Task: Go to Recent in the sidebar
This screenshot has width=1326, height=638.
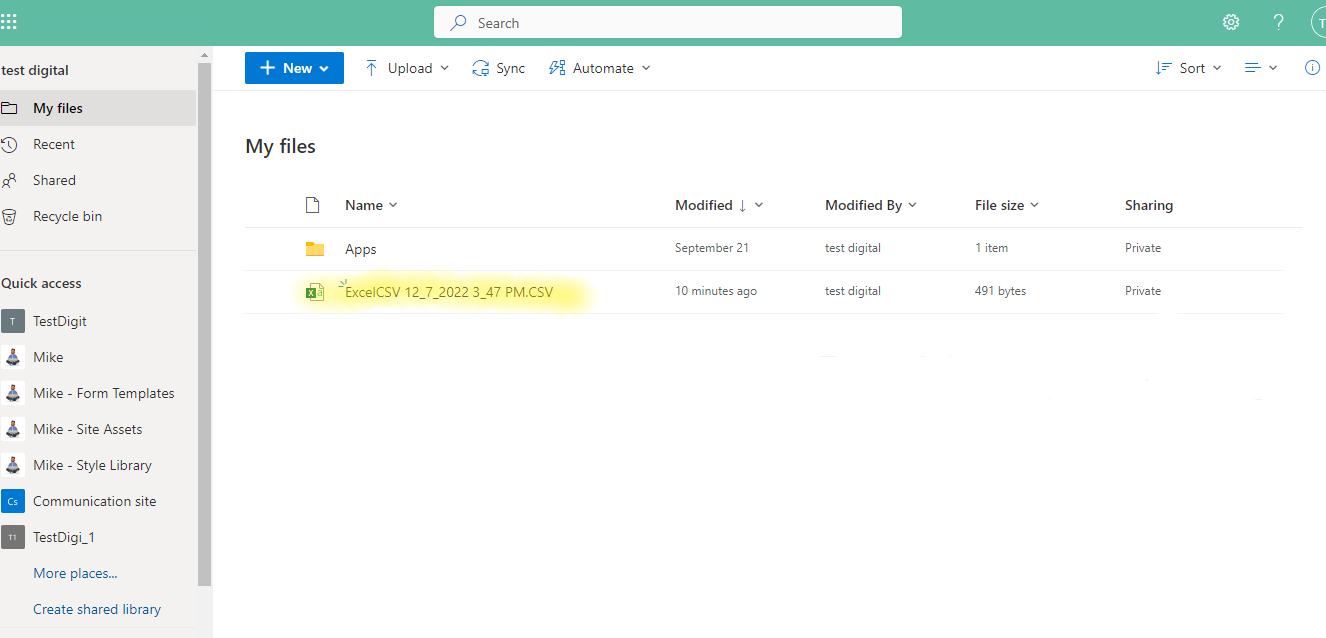Action: (54, 144)
